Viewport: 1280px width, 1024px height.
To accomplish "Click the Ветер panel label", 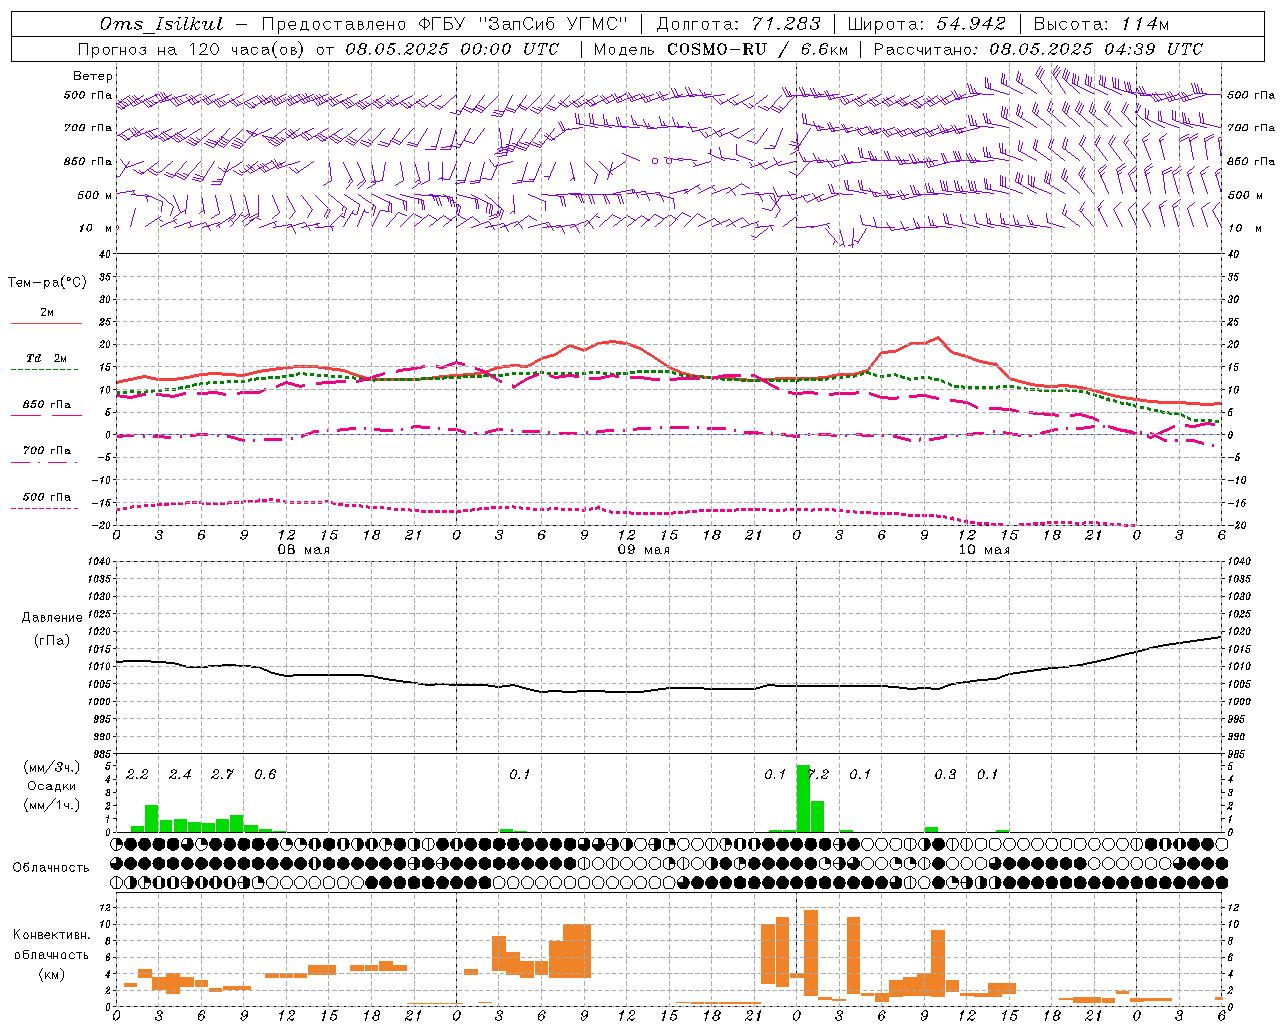I will (x=93, y=76).
